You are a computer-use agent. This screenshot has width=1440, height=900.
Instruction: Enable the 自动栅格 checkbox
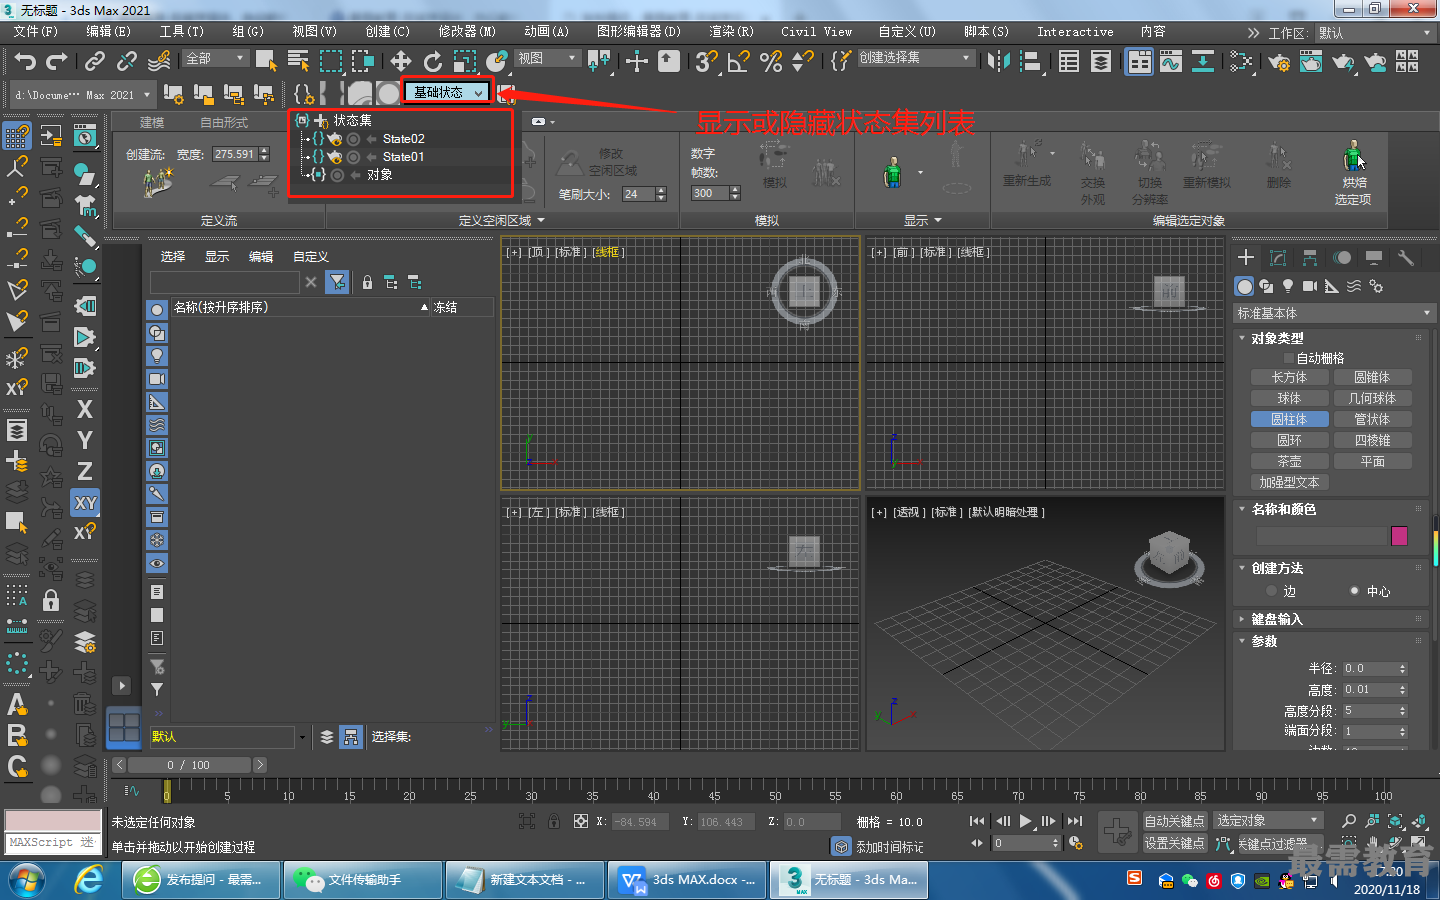(1289, 358)
